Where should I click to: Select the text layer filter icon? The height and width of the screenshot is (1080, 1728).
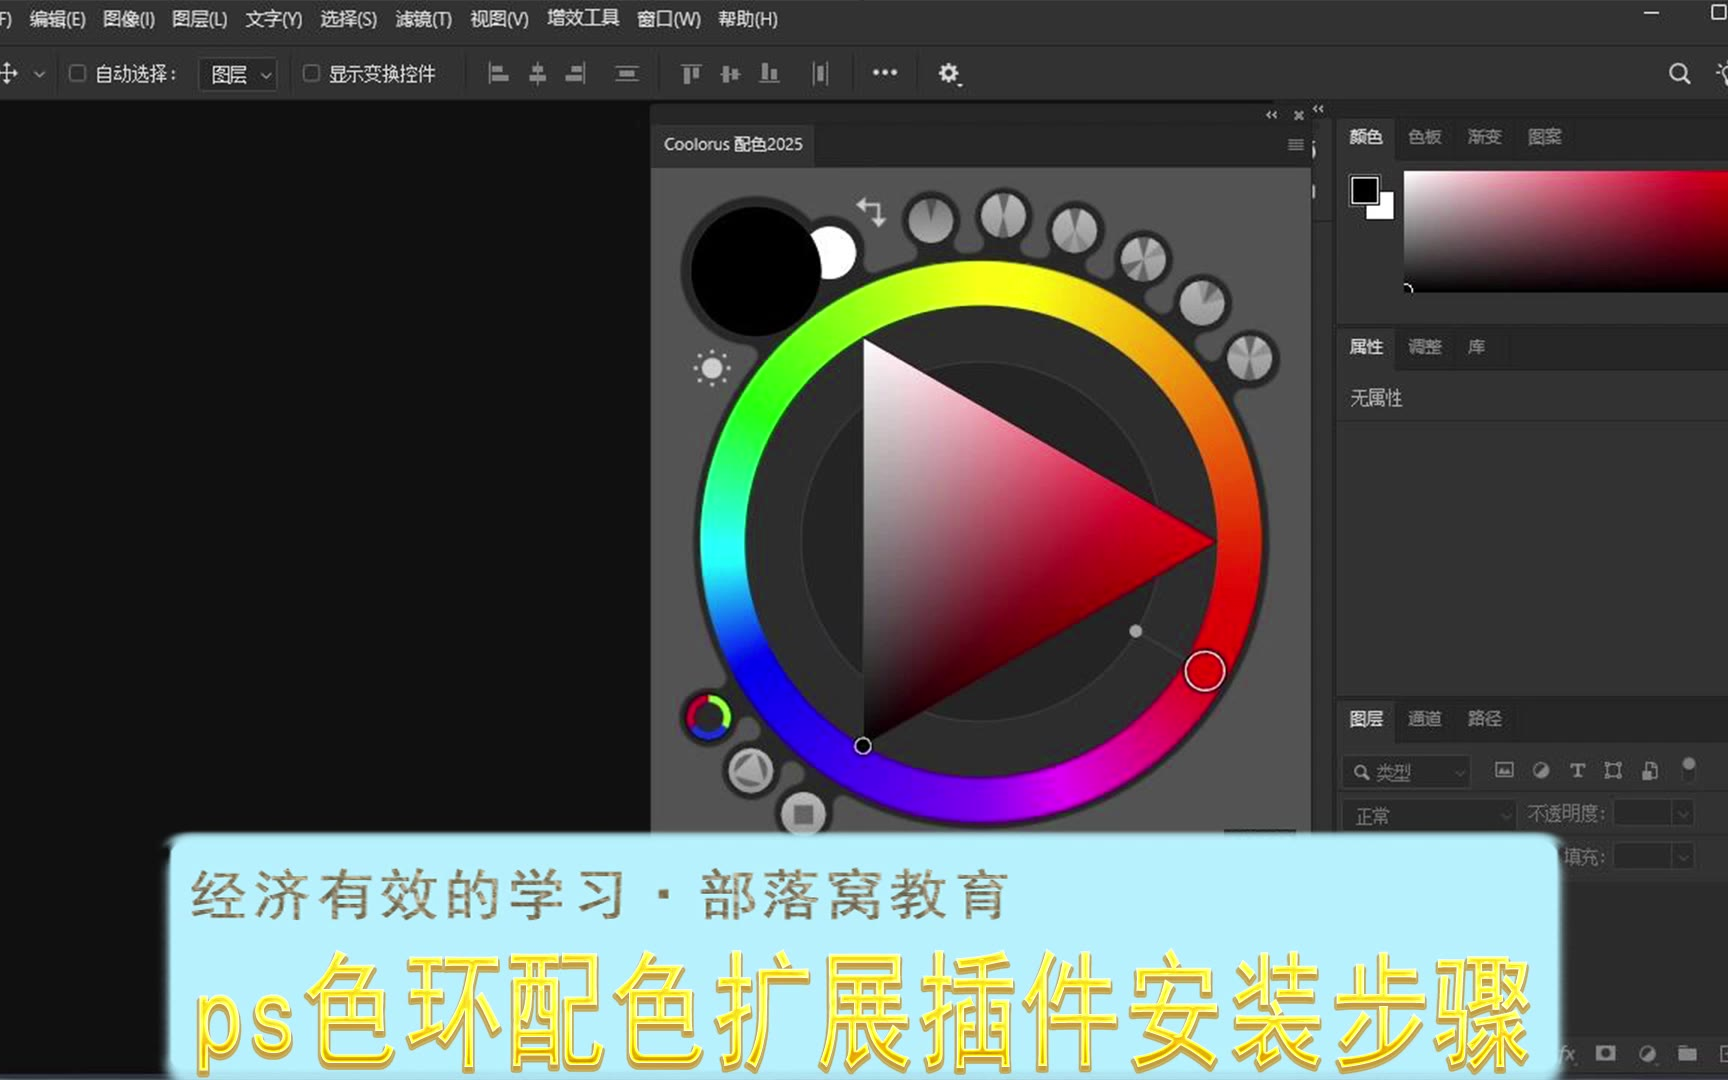[x=1577, y=770]
